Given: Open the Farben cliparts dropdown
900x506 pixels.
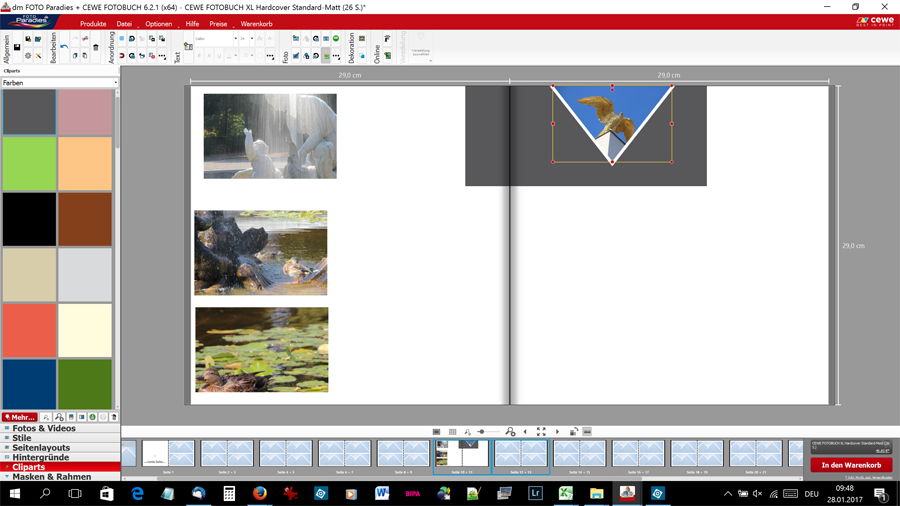Looking at the screenshot, I should (x=59, y=83).
